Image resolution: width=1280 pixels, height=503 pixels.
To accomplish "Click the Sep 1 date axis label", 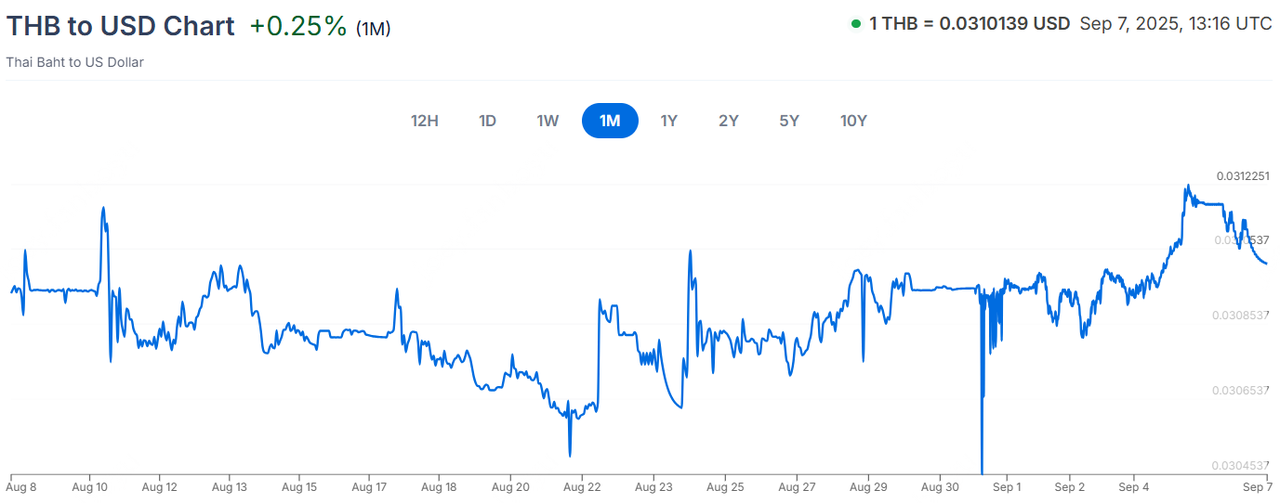I will pos(1006,487).
